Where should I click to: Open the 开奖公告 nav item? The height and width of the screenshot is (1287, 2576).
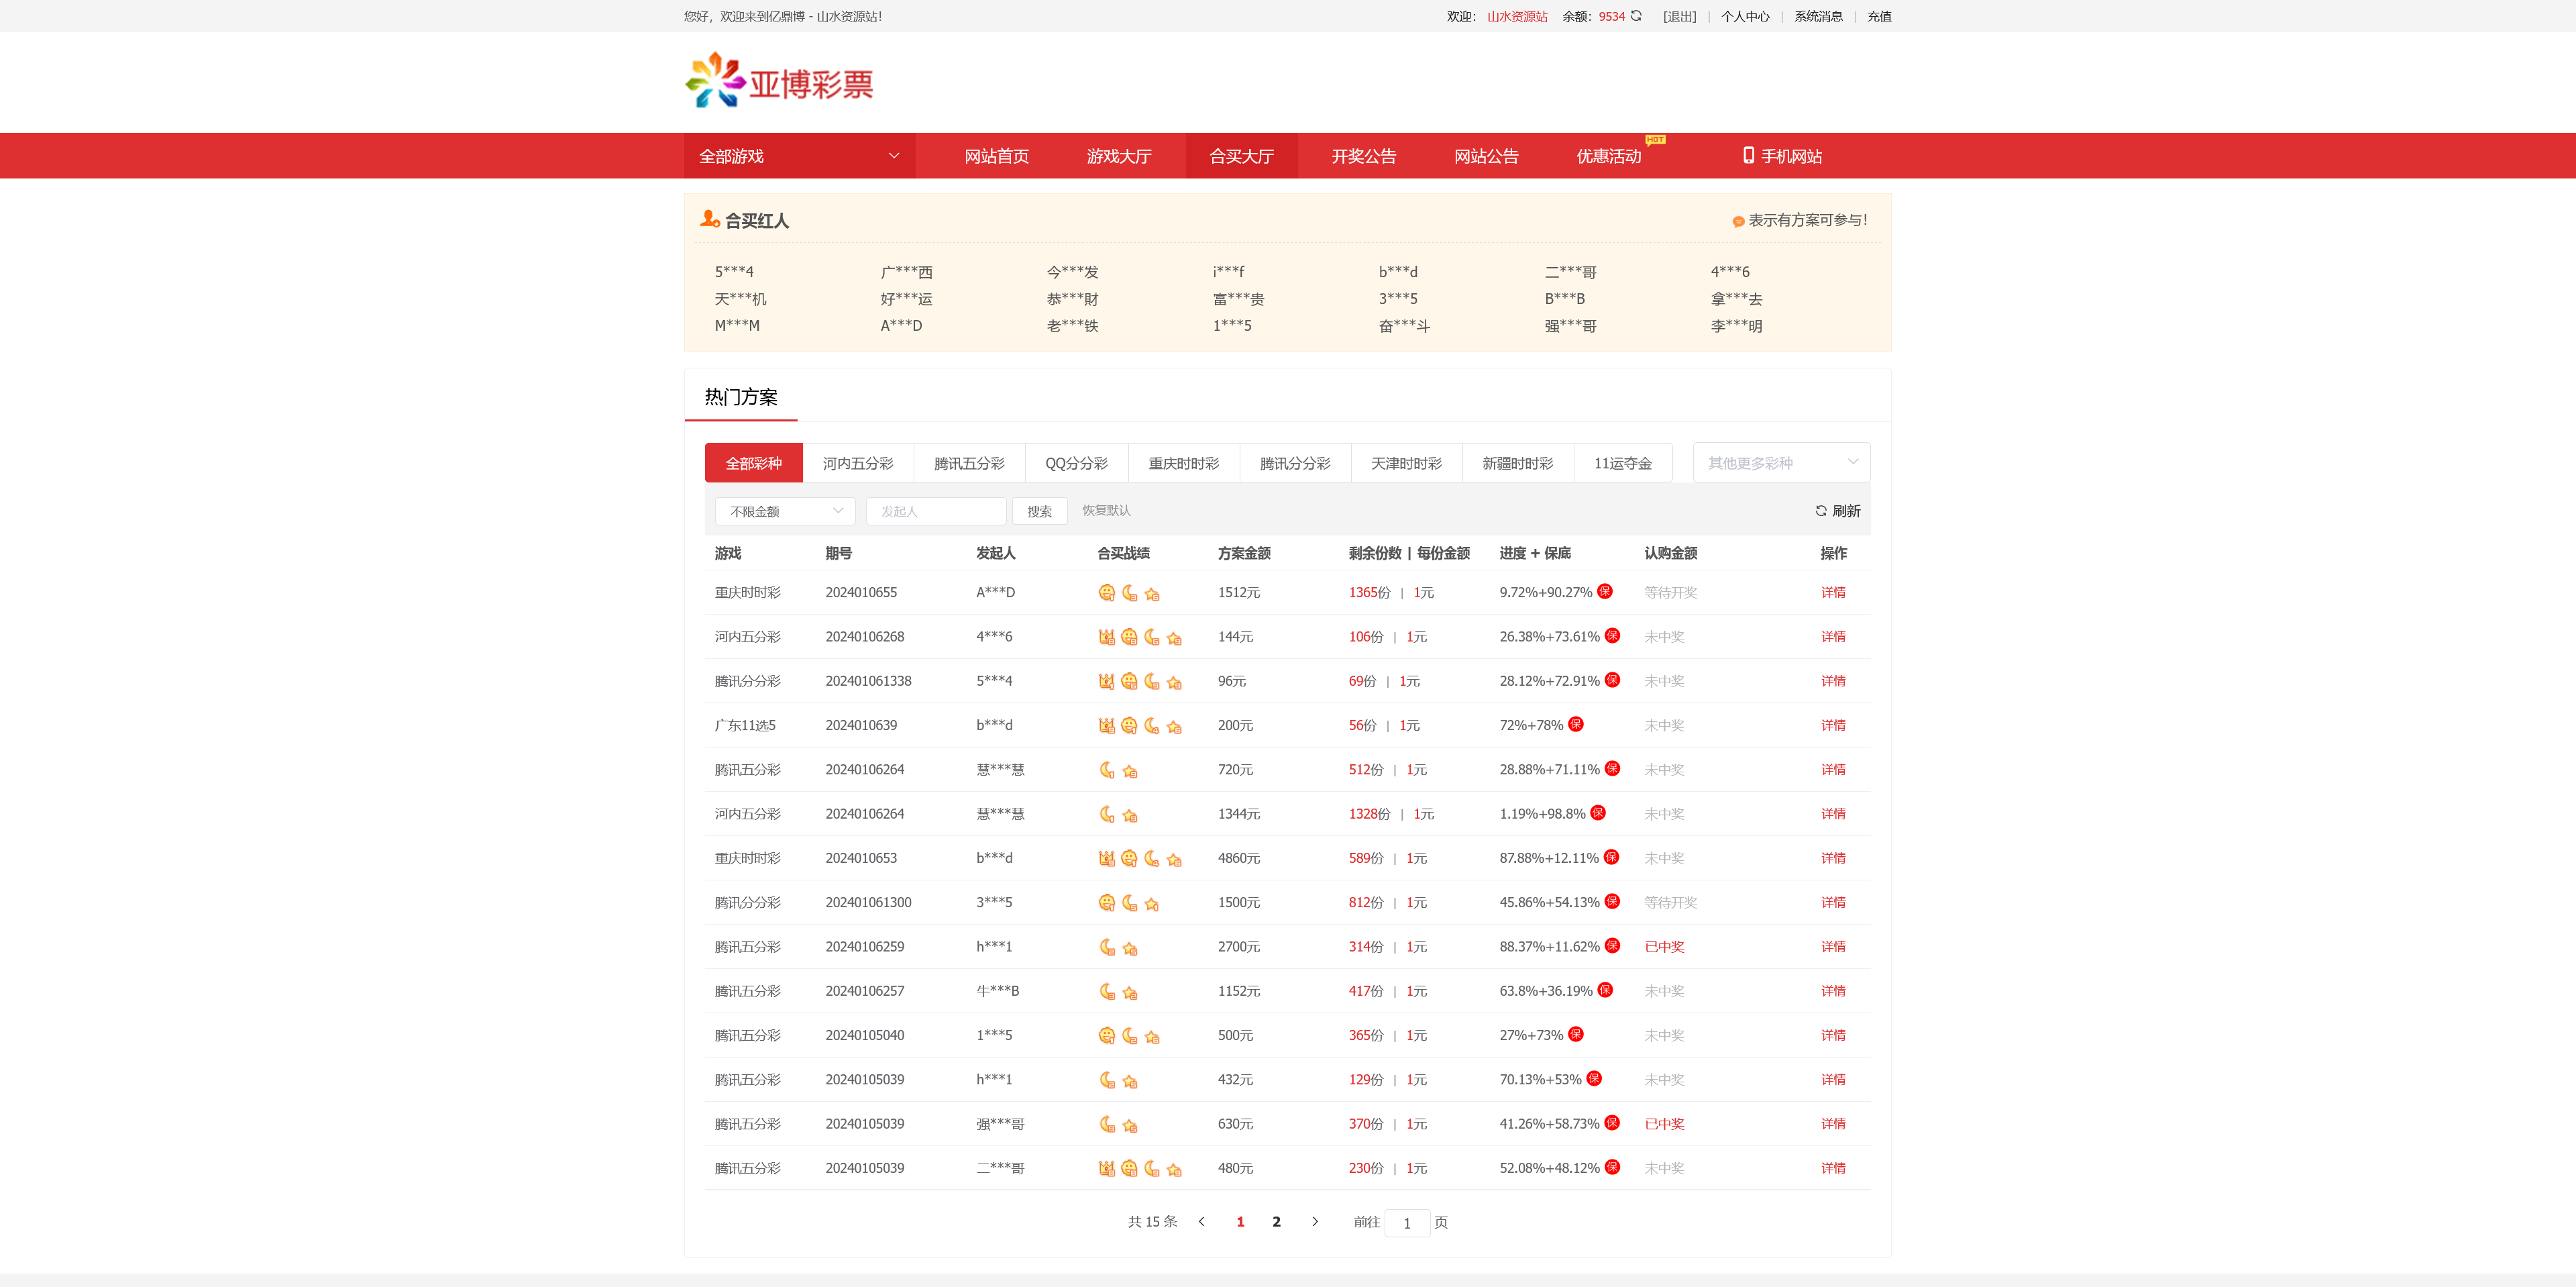click(1364, 156)
